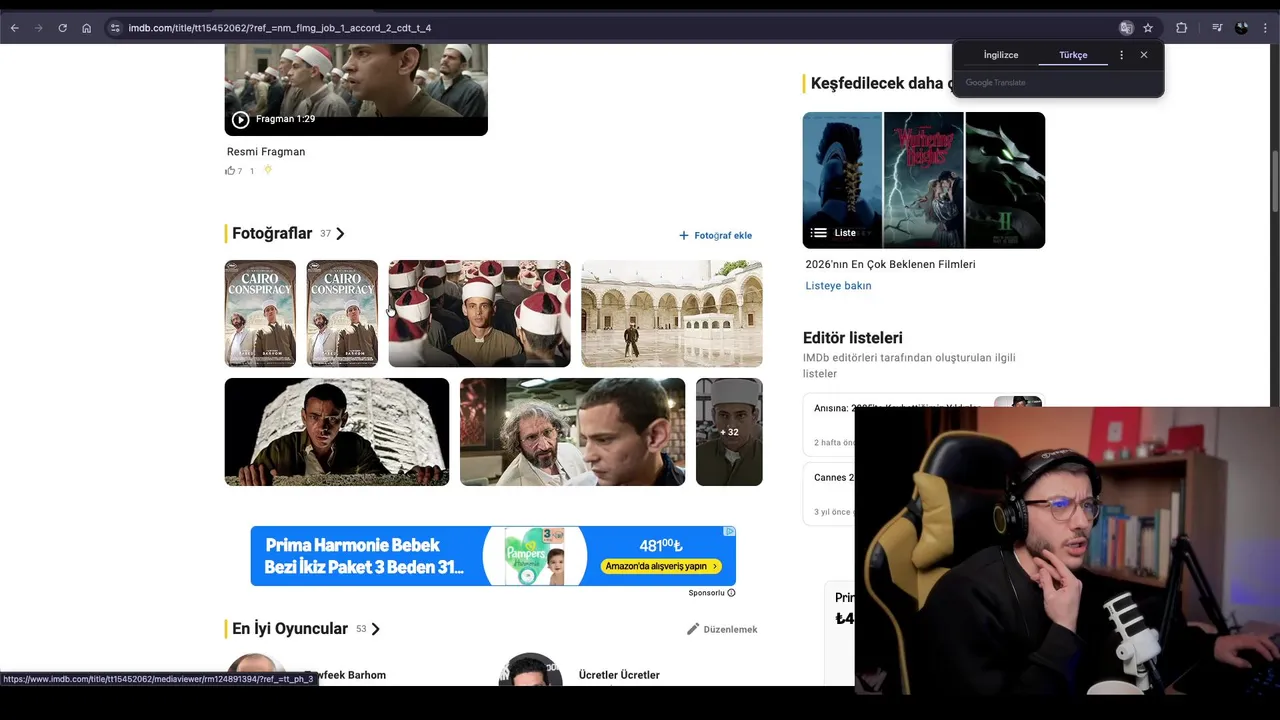Click Fotoğraf ekle to add photo
The height and width of the screenshot is (720, 1280).
[x=715, y=235]
